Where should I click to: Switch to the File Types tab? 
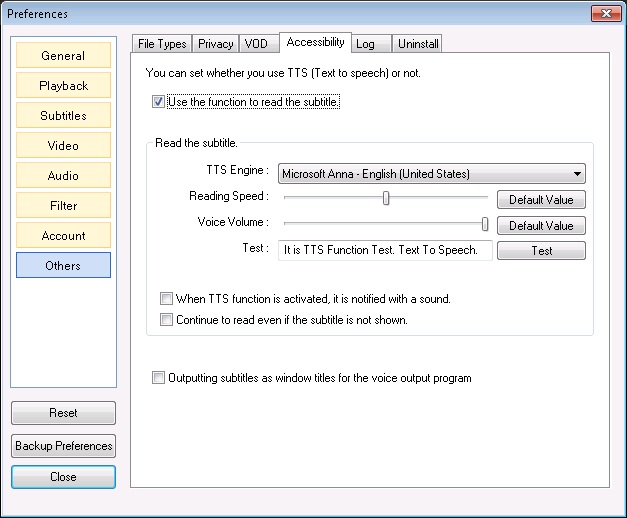click(x=162, y=44)
